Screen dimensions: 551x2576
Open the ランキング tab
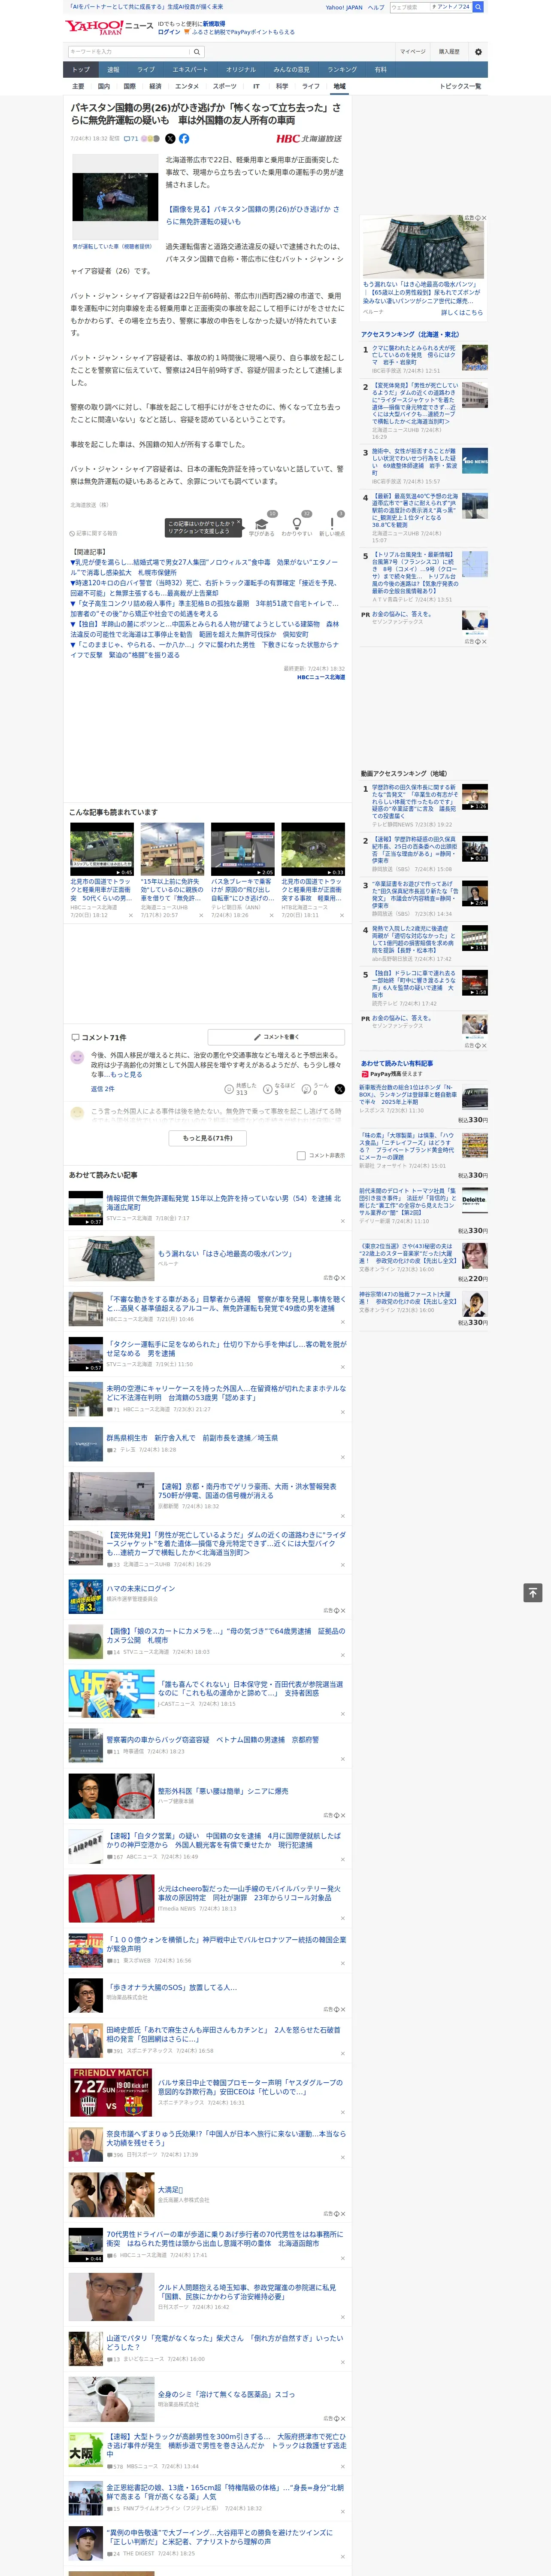(342, 70)
